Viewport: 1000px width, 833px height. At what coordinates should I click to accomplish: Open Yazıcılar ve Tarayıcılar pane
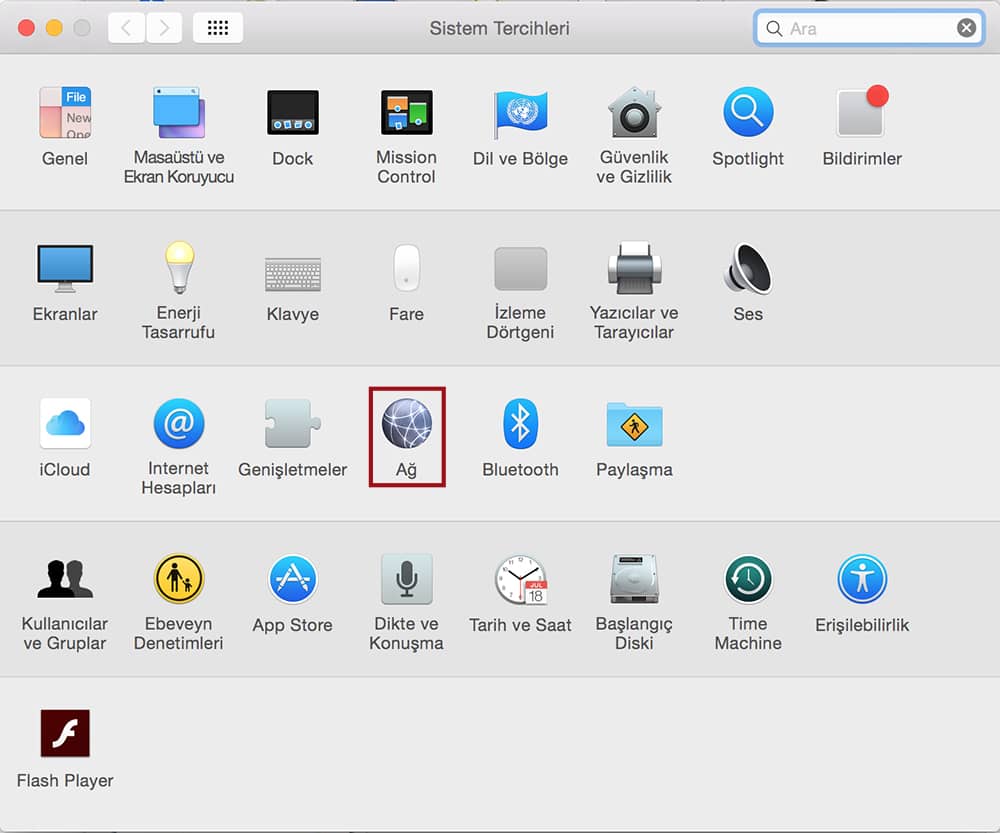pos(634,269)
